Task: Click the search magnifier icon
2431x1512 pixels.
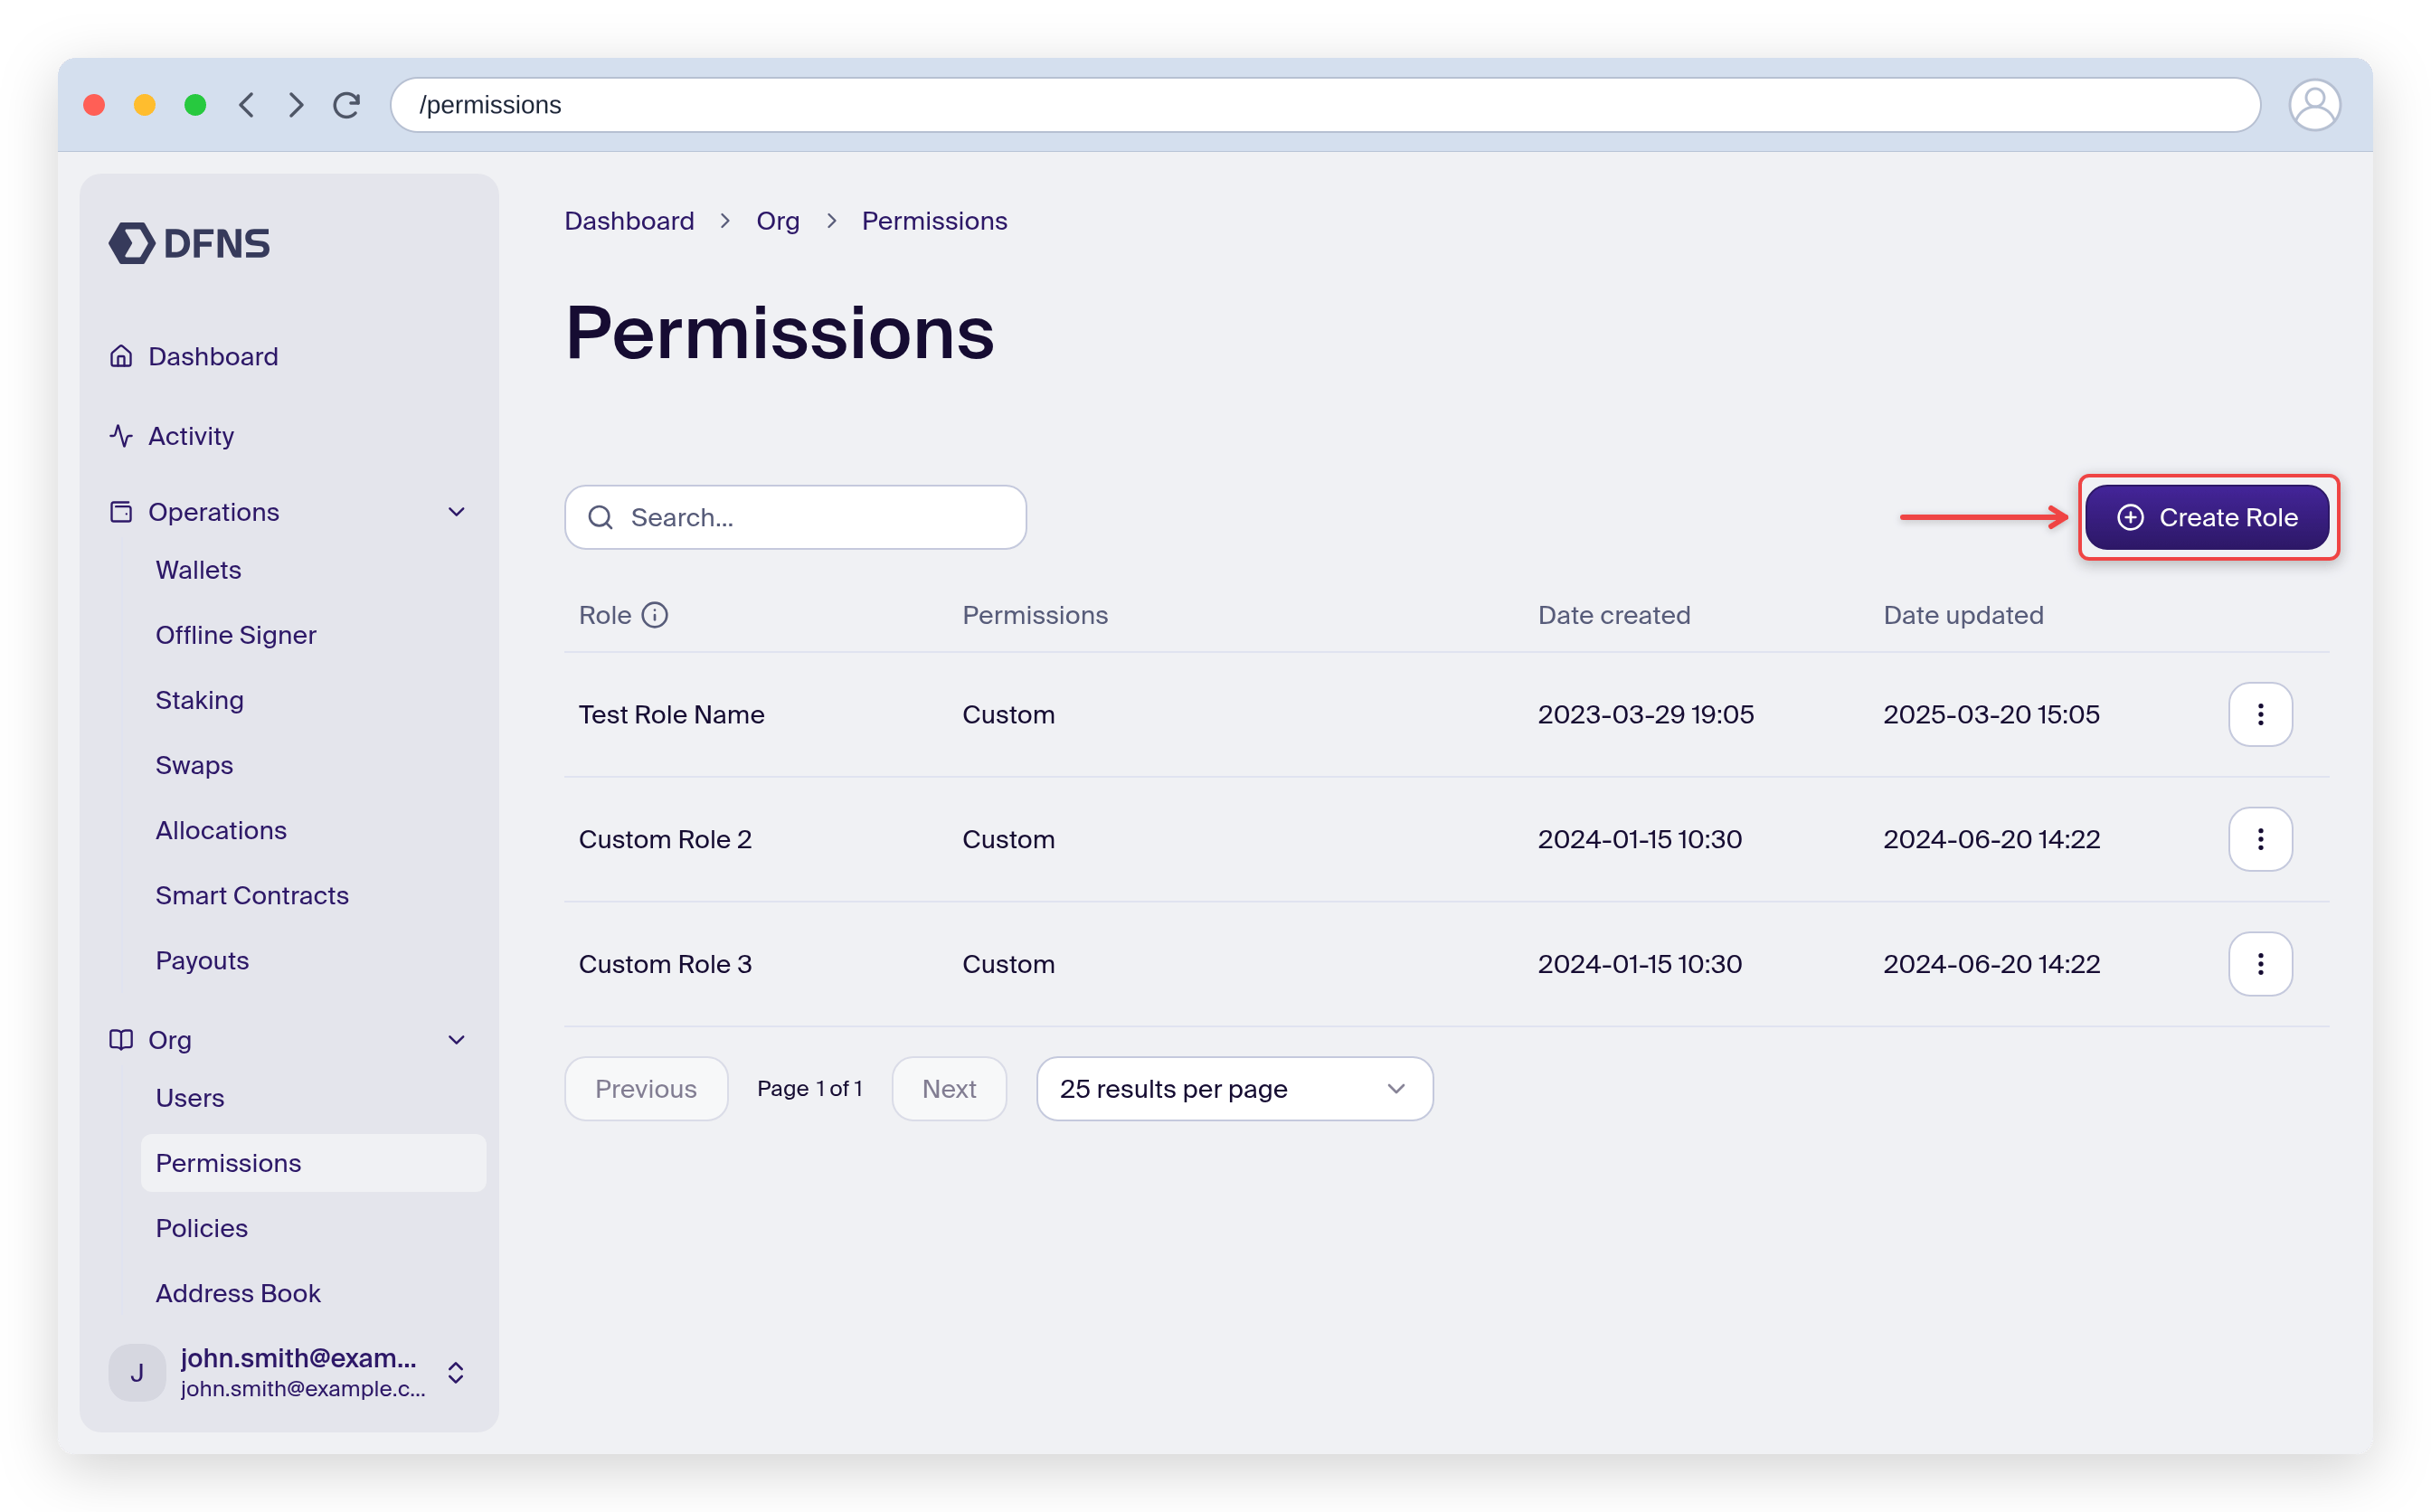Action: [x=600, y=517]
